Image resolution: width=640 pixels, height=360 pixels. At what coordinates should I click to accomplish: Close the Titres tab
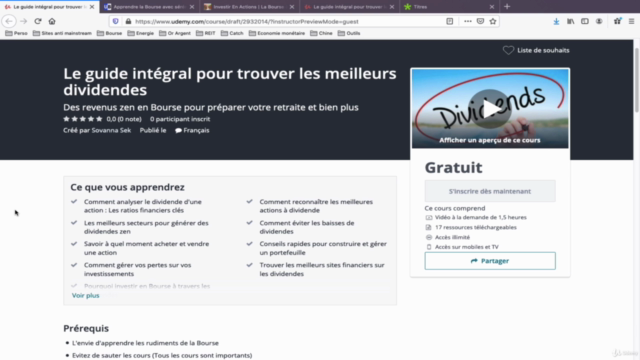(492, 7)
